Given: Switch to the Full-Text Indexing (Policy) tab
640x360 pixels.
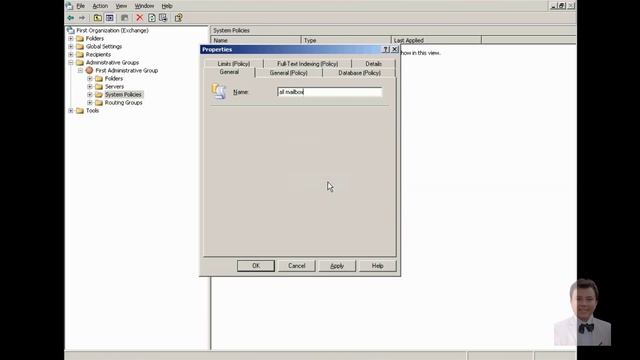Looking at the screenshot, I should pos(308,64).
